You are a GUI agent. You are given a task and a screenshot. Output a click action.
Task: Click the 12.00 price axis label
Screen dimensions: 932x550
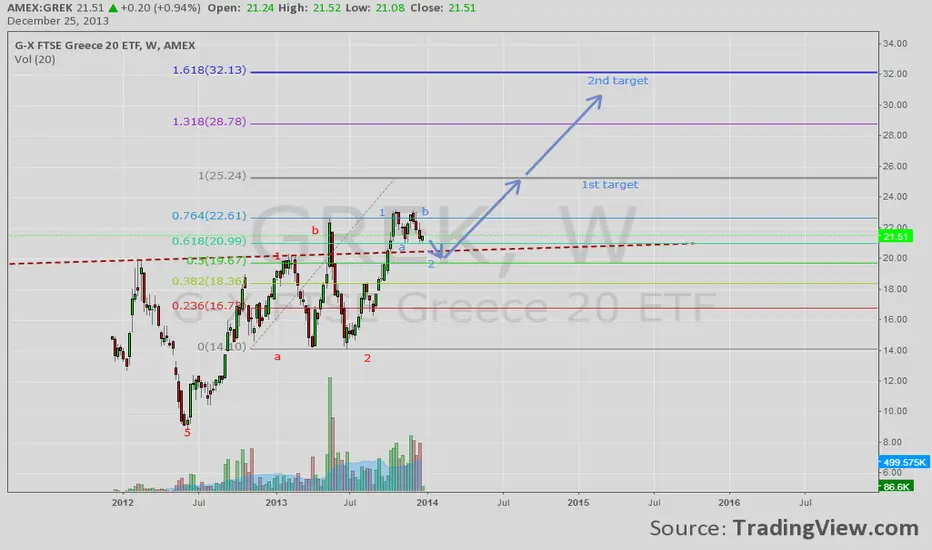895,381
